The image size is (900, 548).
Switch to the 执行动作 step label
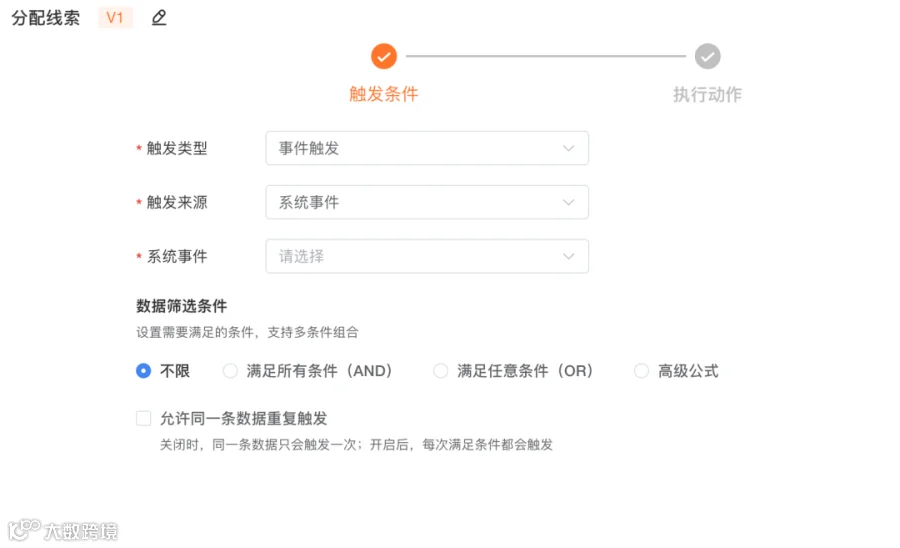708,94
